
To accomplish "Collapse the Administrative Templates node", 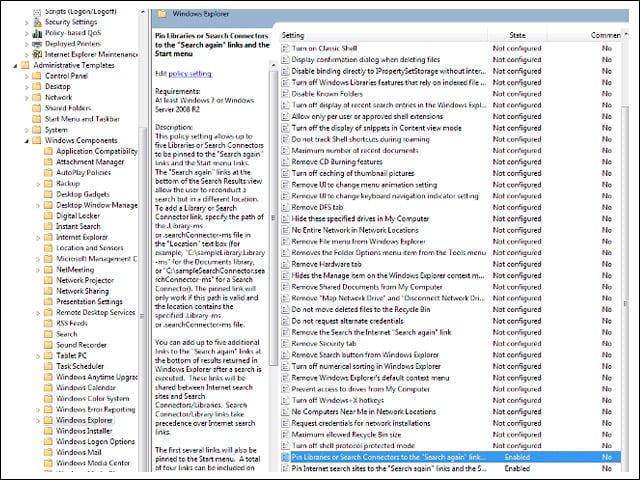I will (15, 65).
